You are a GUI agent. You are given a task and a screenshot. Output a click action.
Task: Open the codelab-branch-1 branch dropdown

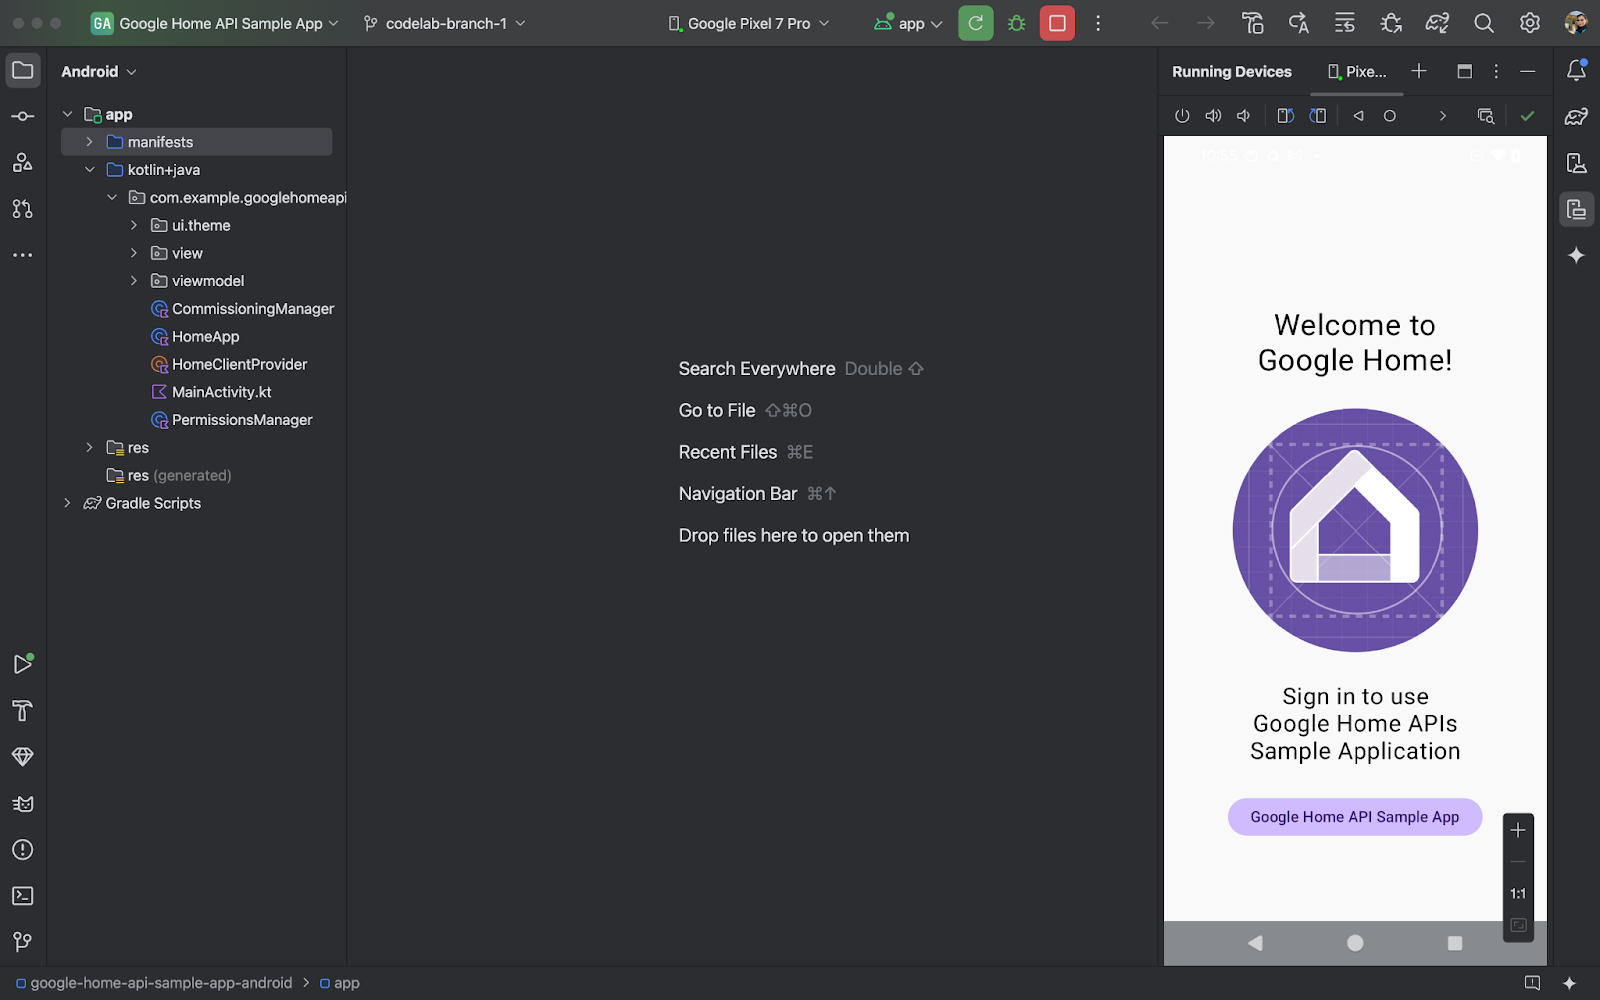[x=444, y=23]
